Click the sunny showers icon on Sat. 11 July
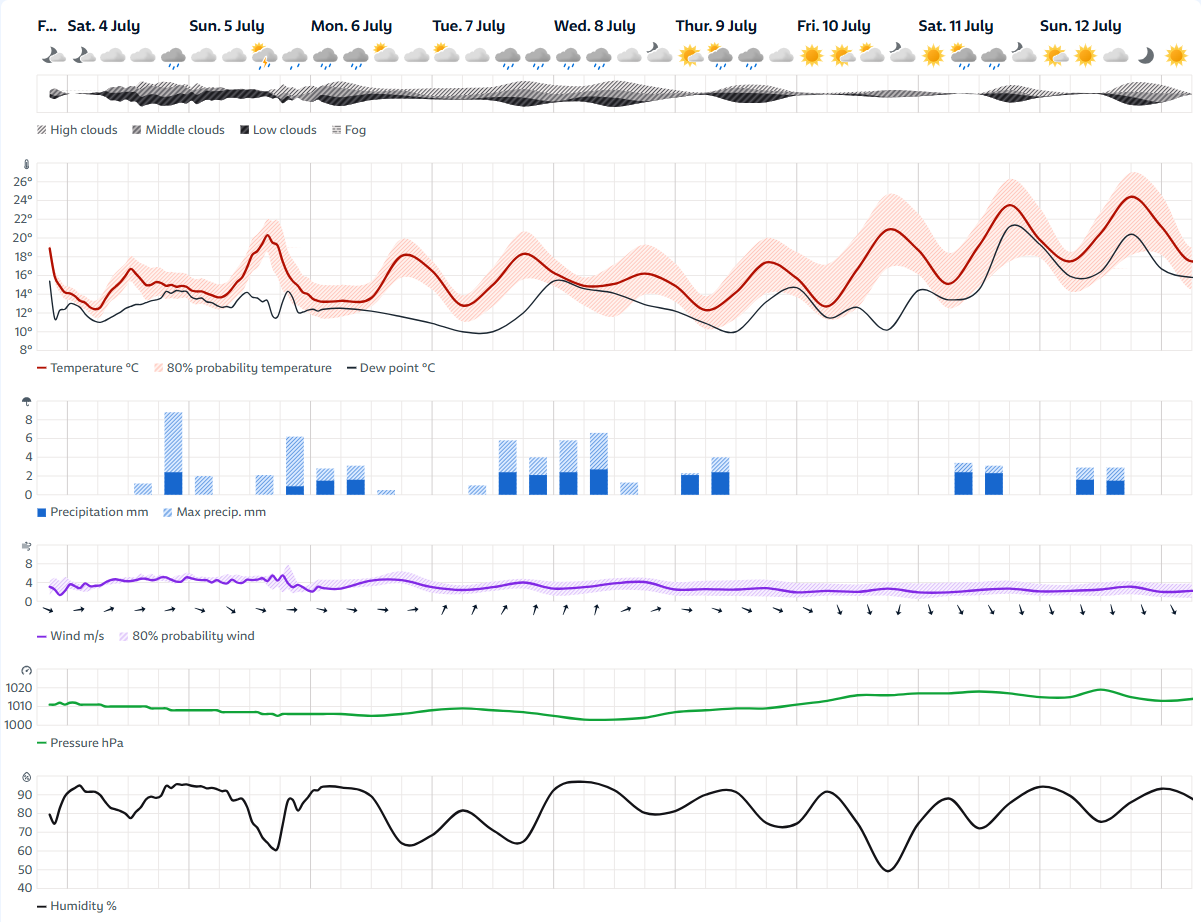 coord(964,55)
